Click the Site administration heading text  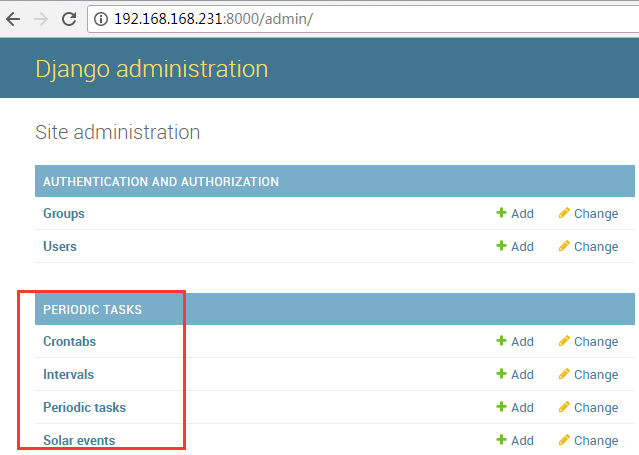118,133
